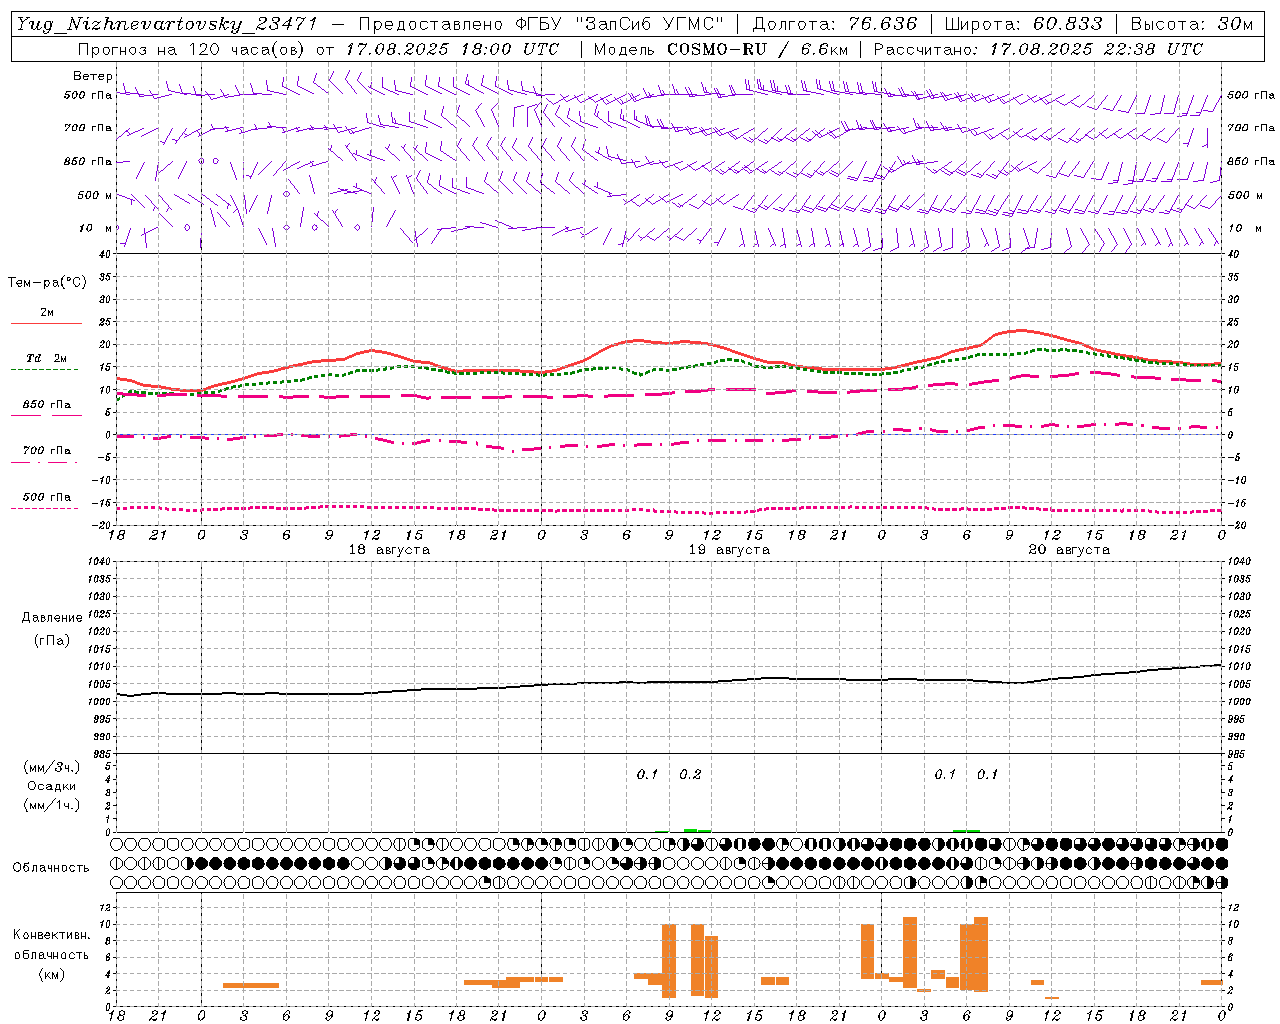Click the station title Yug_Nizhnevartovsky_23471
This screenshot has height=1024, width=1280.
(x=166, y=24)
